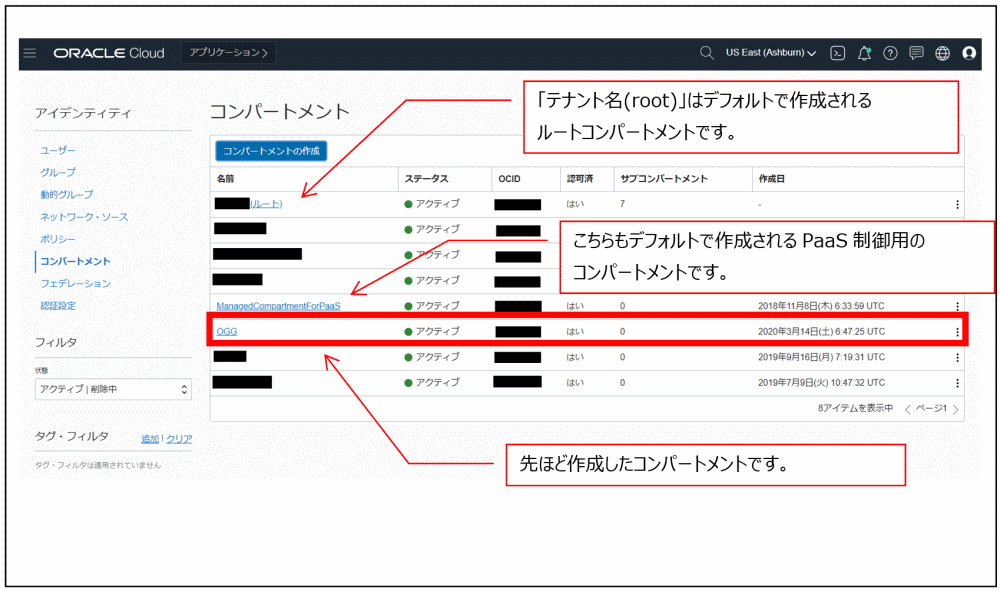Open actions menu for ManagedCompartmentForPaaS row
This screenshot has height=591, width=1000.
957,306
